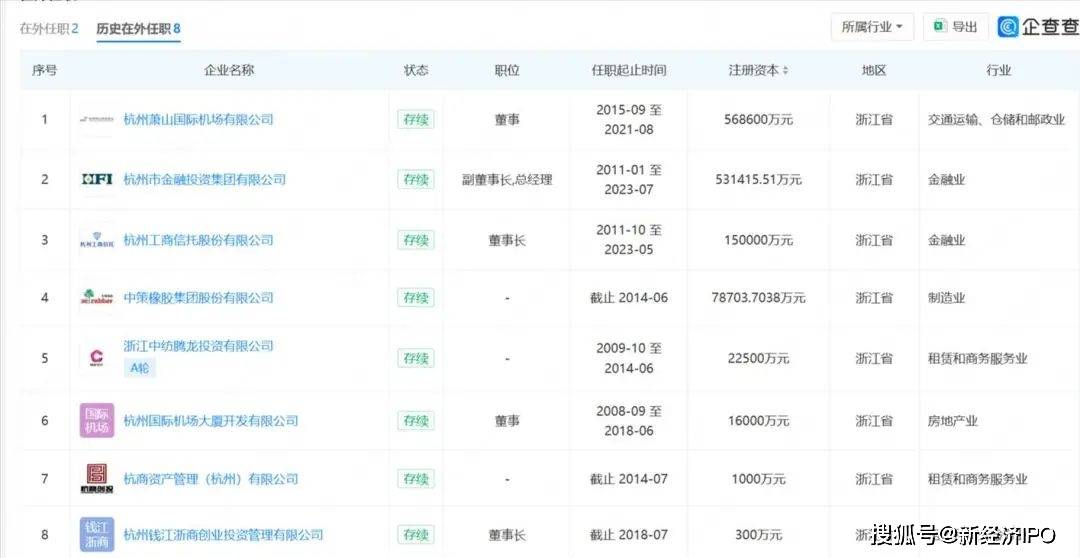Click the 副董事长,总经理 position cell
The width and height of the screenshot is (1080, 558).
[x=507, y=179]
